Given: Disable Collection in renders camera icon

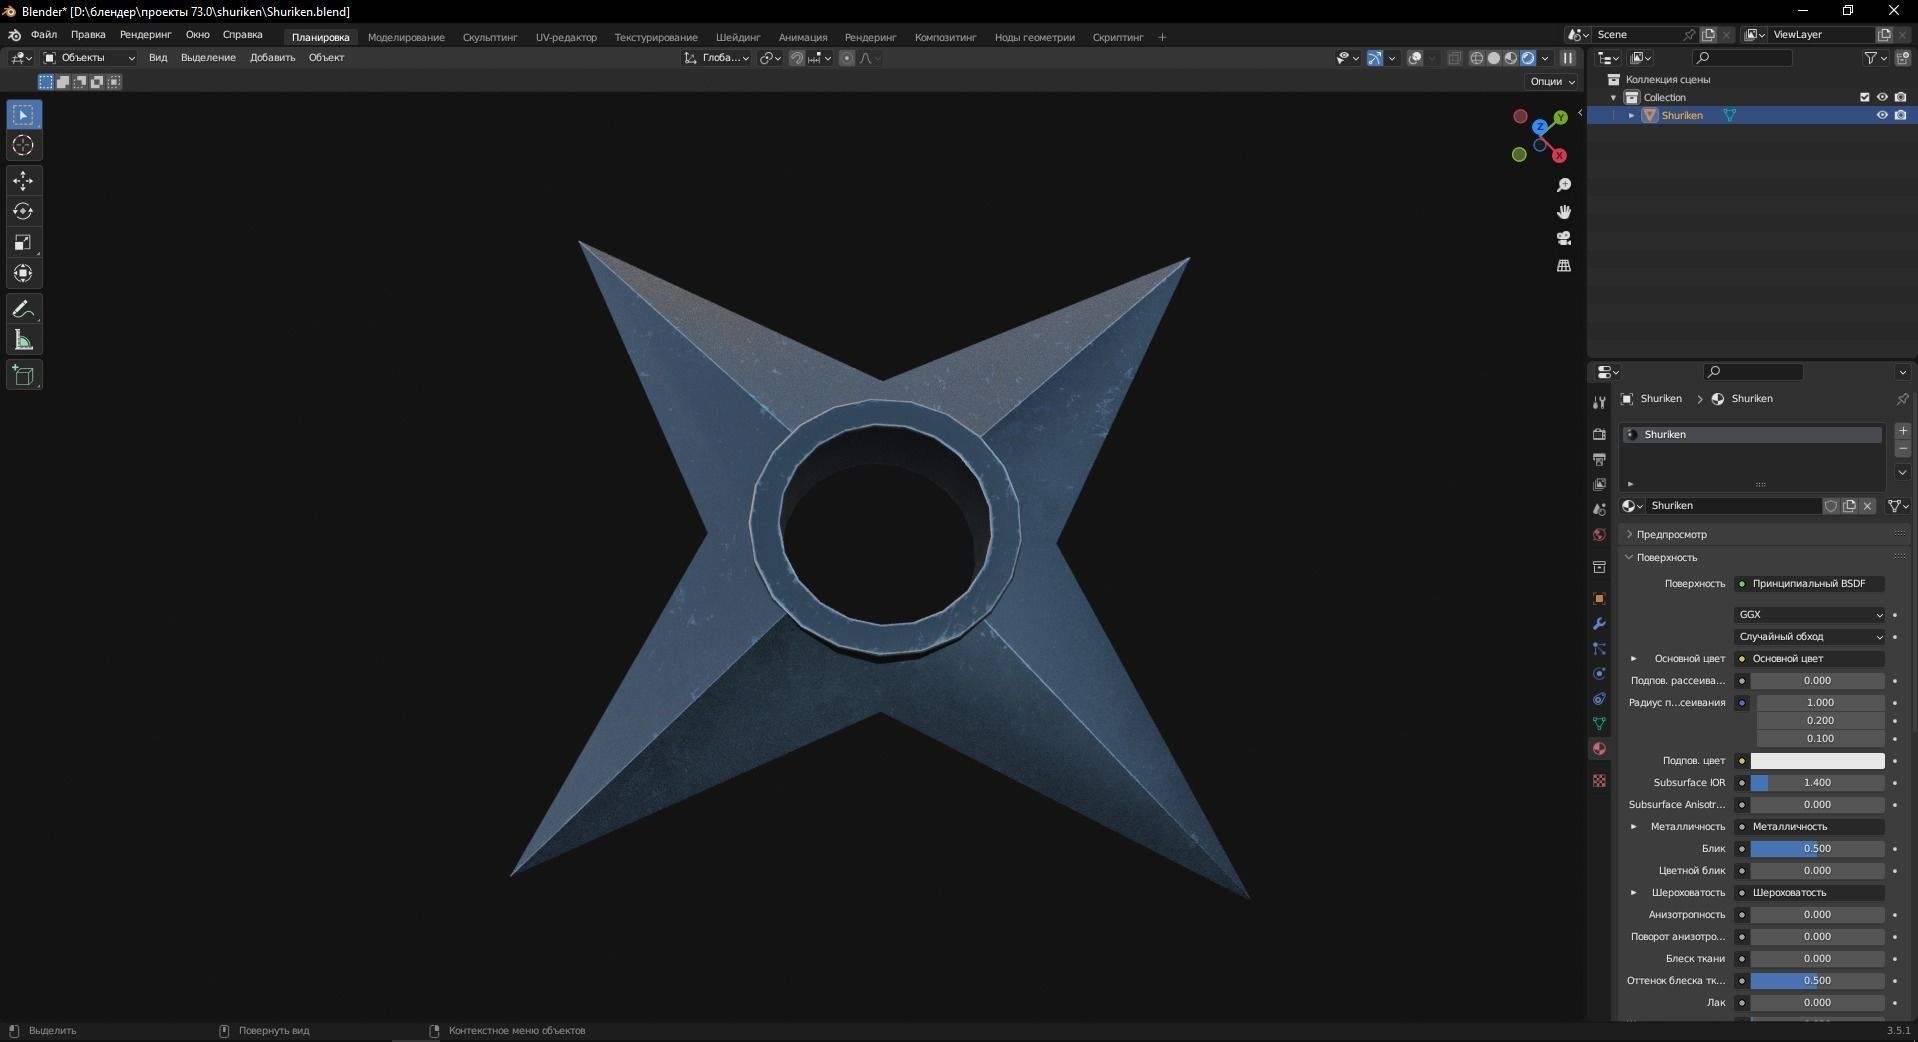Looking at the screenshot, I should [1900, 97].
